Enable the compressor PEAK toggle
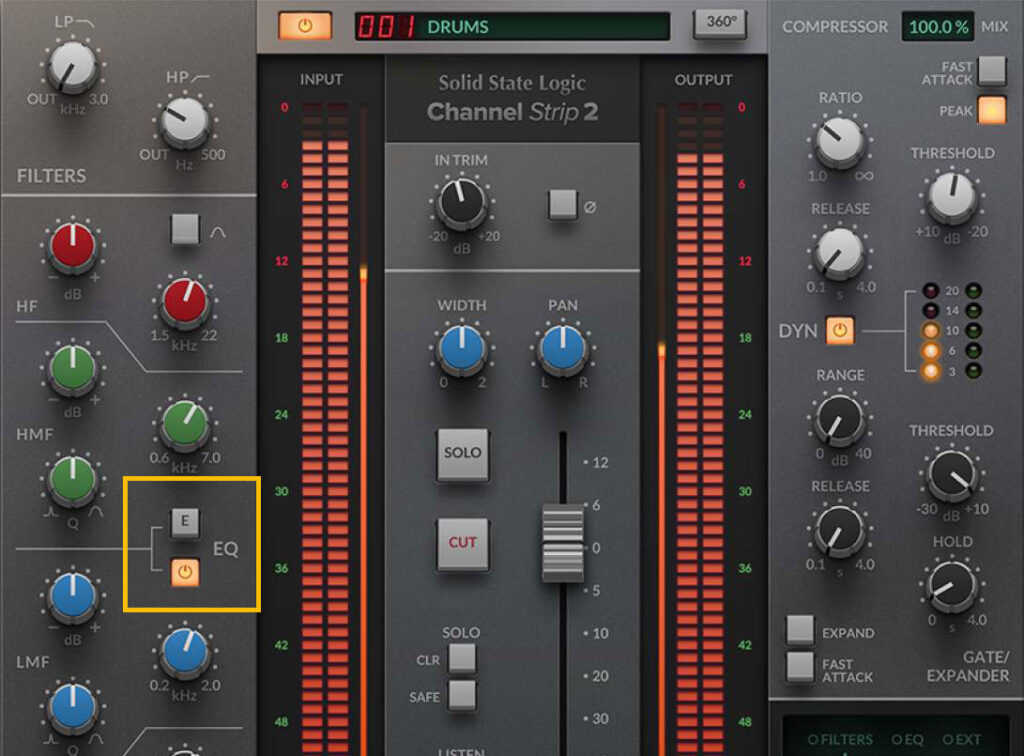This screenshot has width=1024, height=756. pos(992,110)
